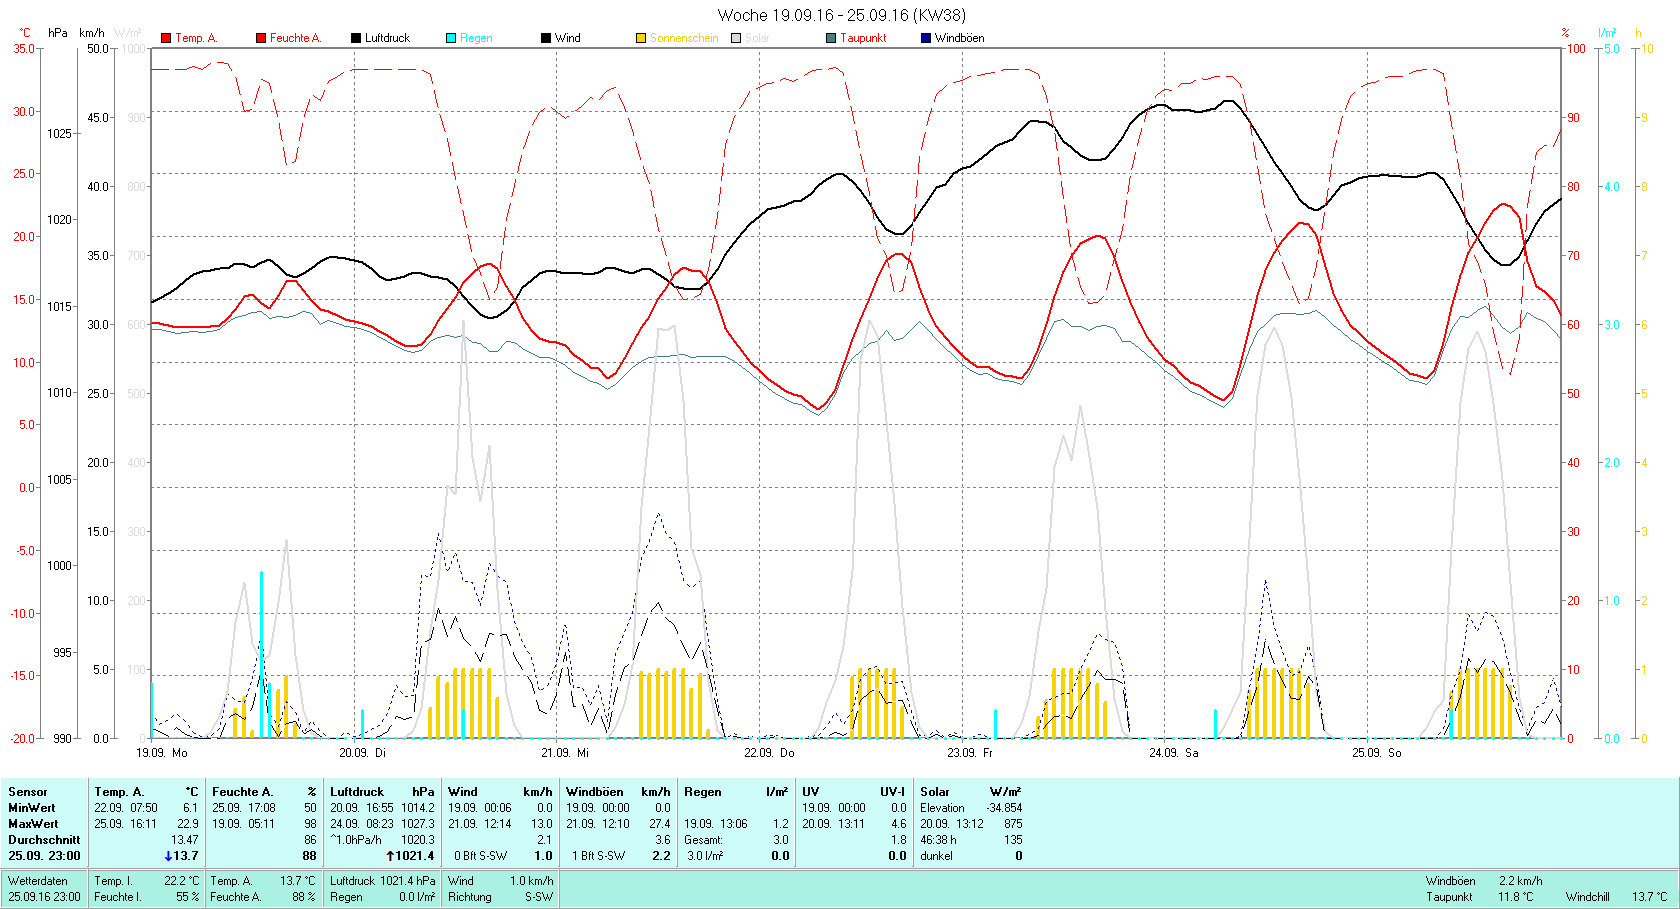Click the MinWert row label
This screenshot has width=1680, height=909.
(x=32, y=808)
